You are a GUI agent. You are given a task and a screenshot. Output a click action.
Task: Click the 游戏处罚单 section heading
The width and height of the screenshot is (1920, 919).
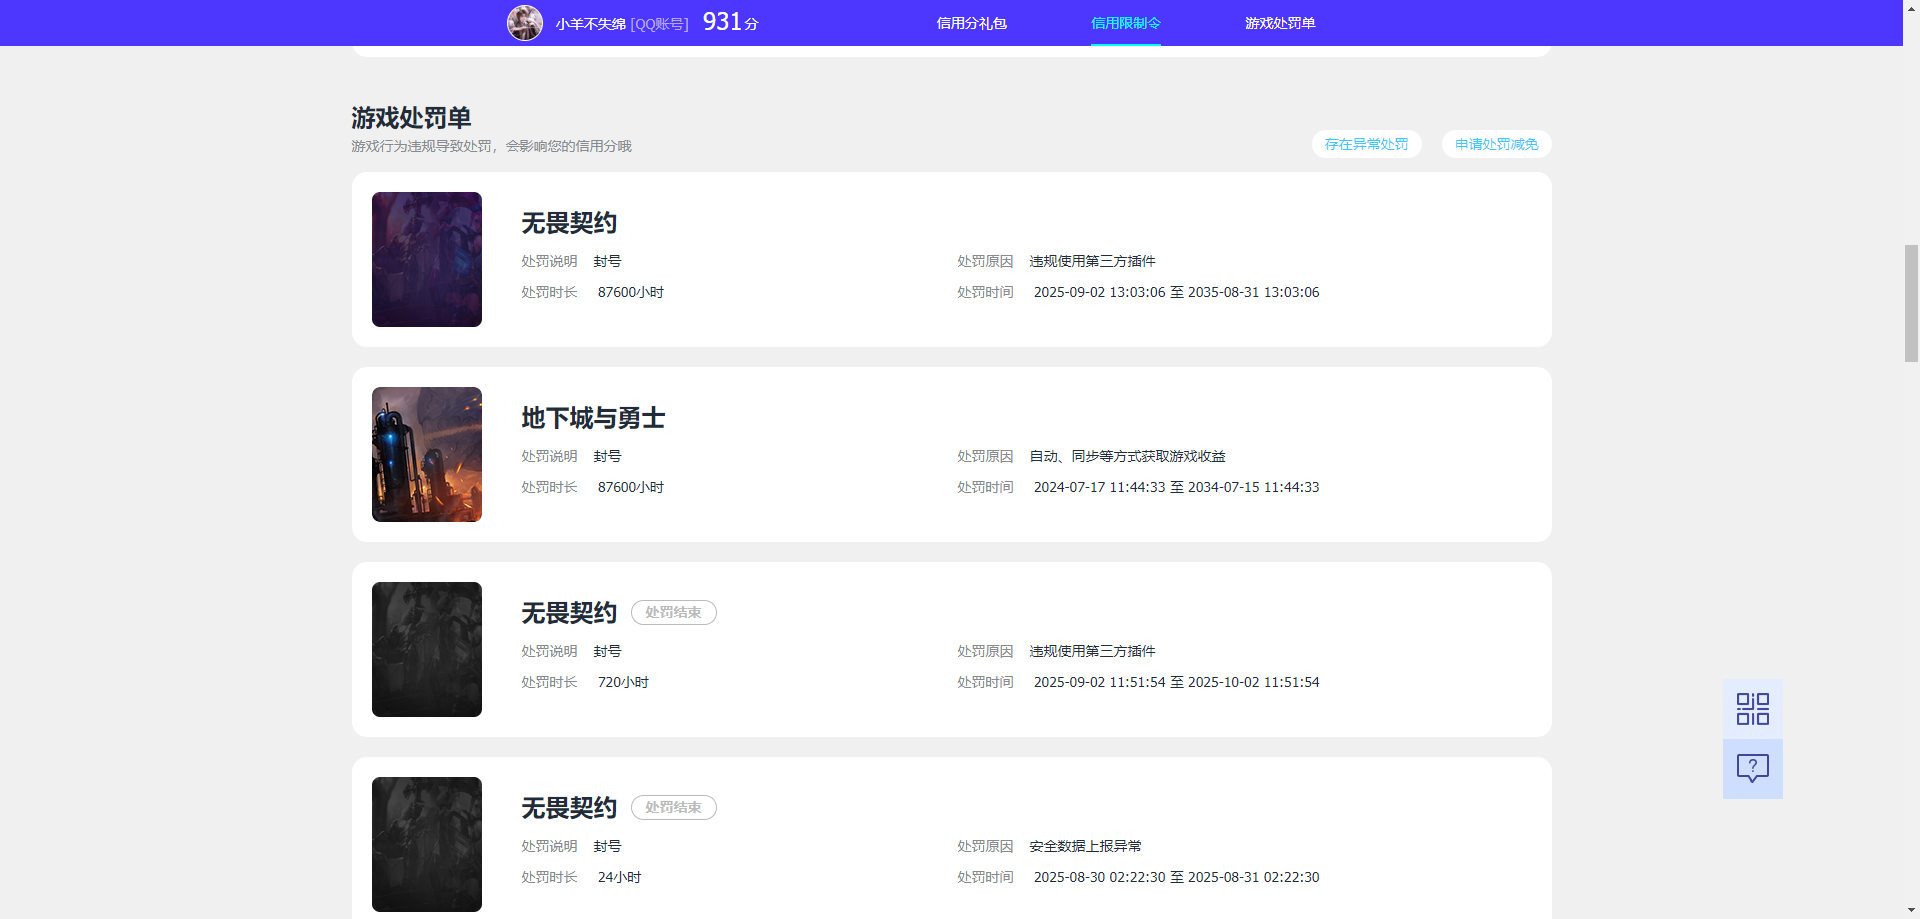point(411,118)
